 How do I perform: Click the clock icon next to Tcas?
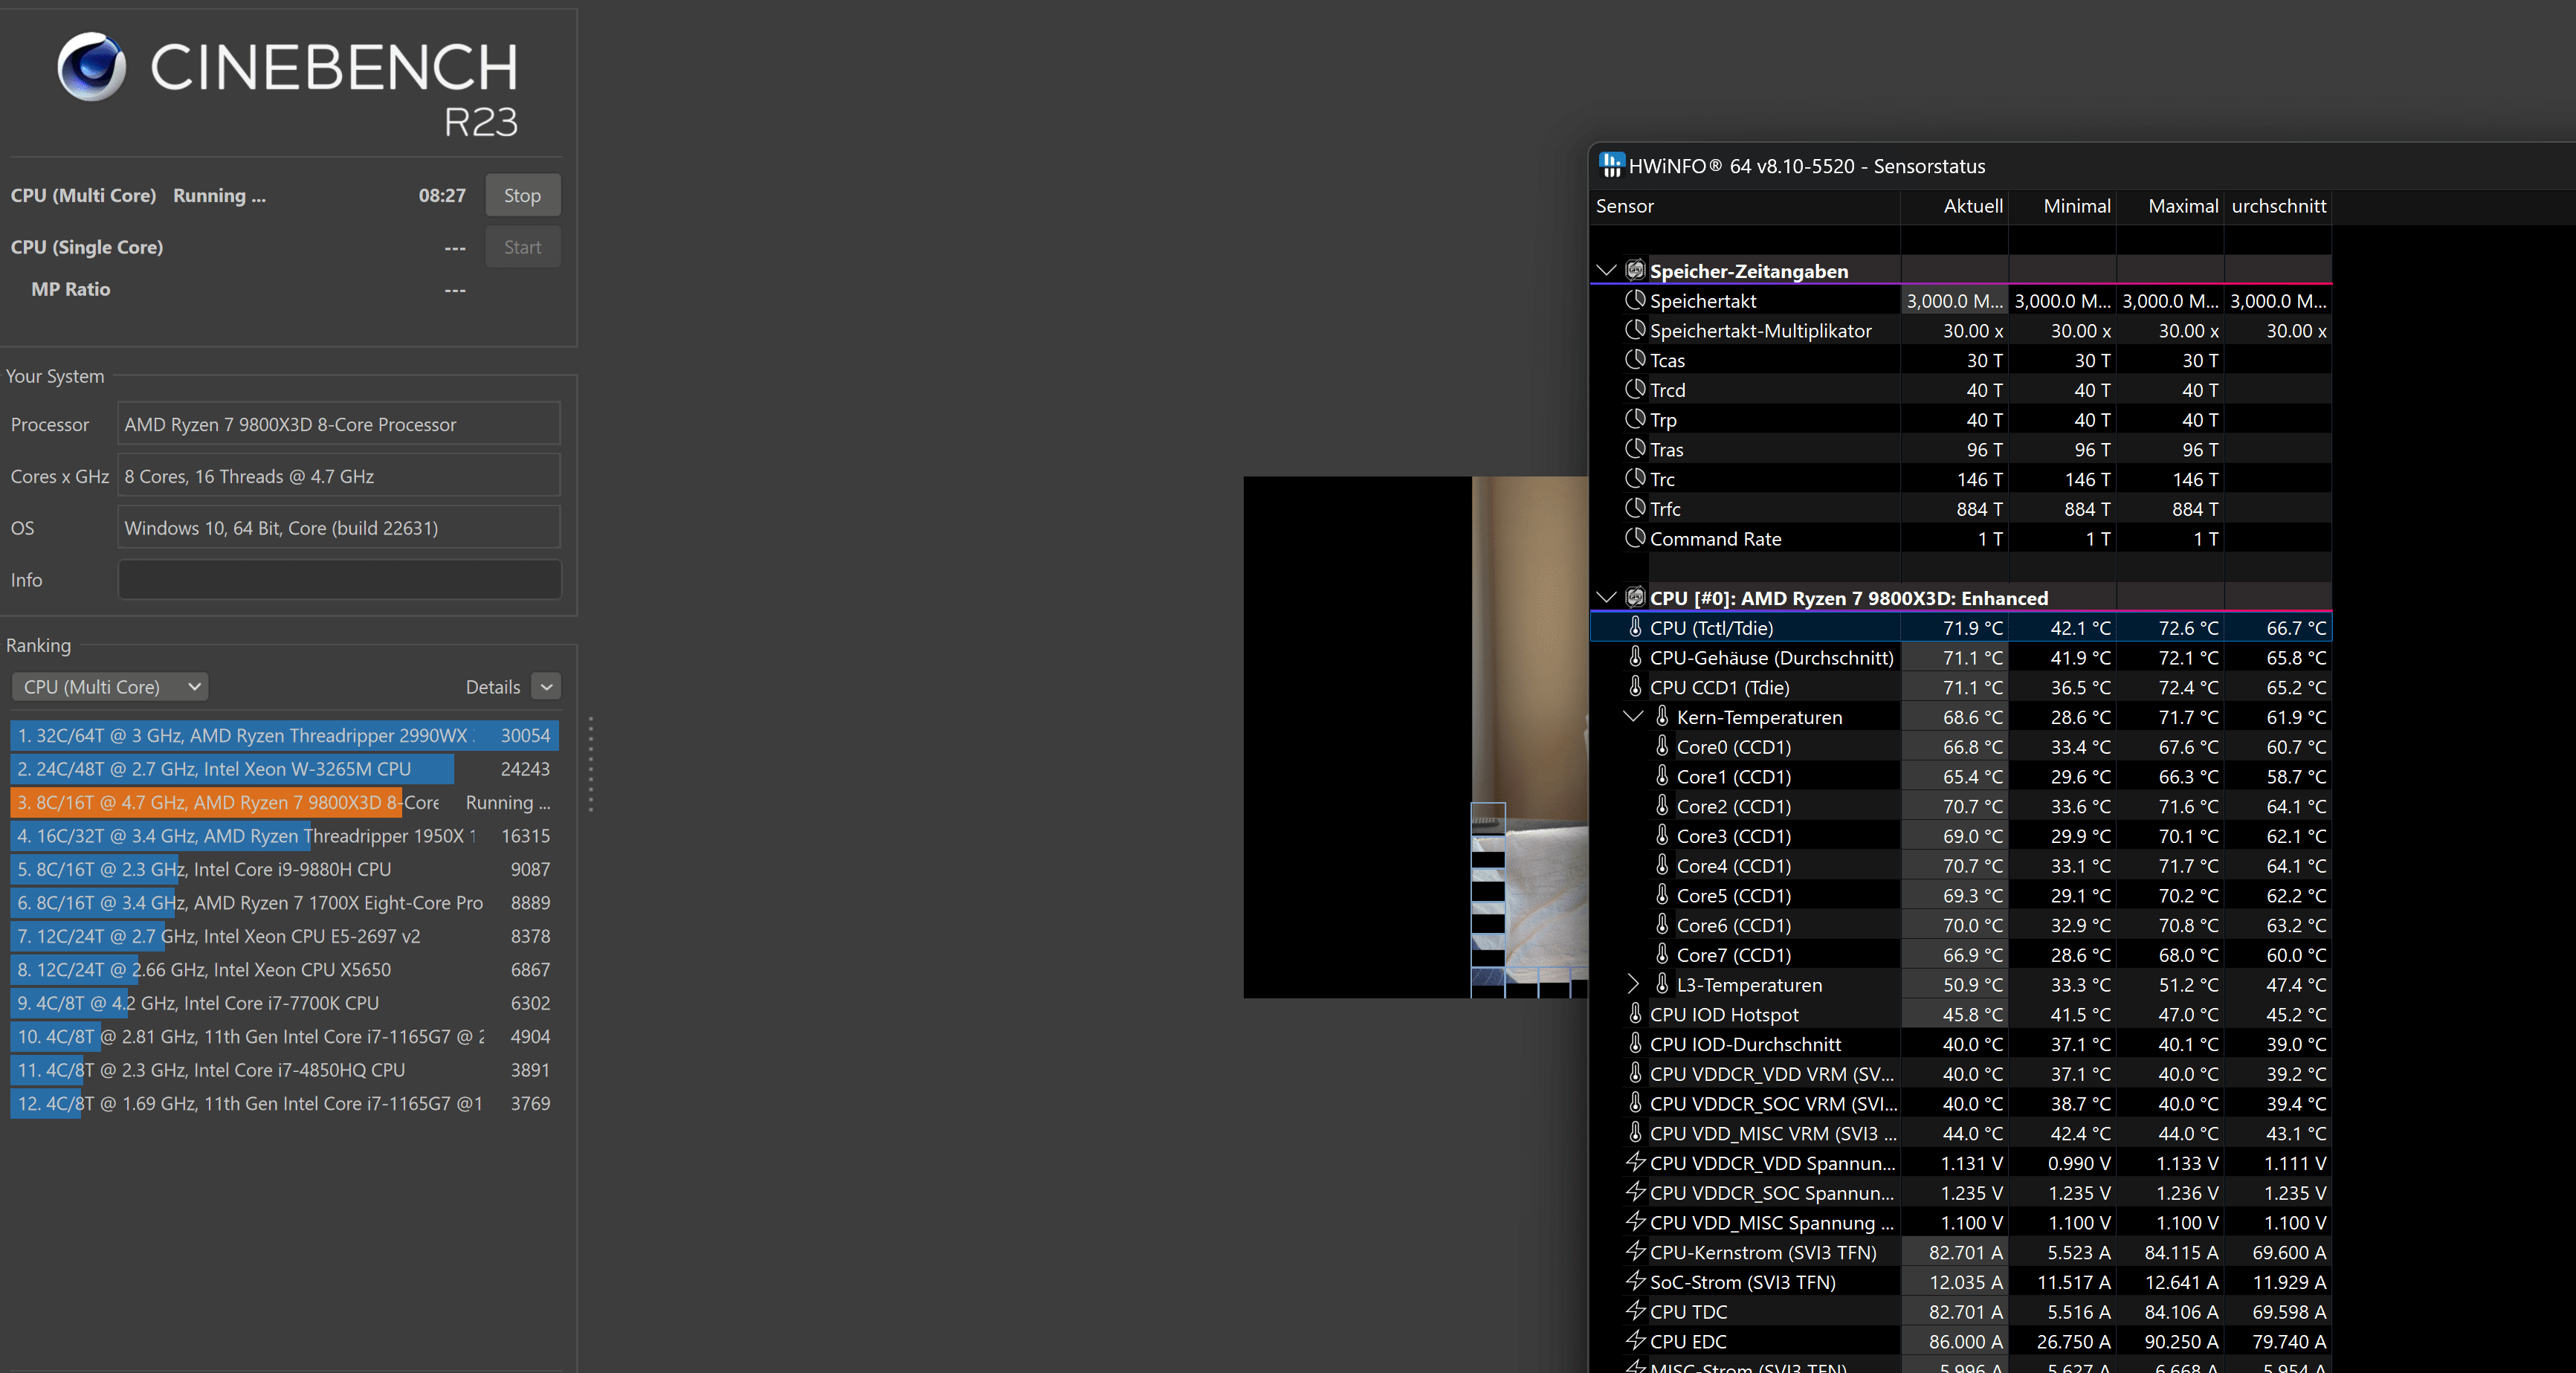[1635, 359]
